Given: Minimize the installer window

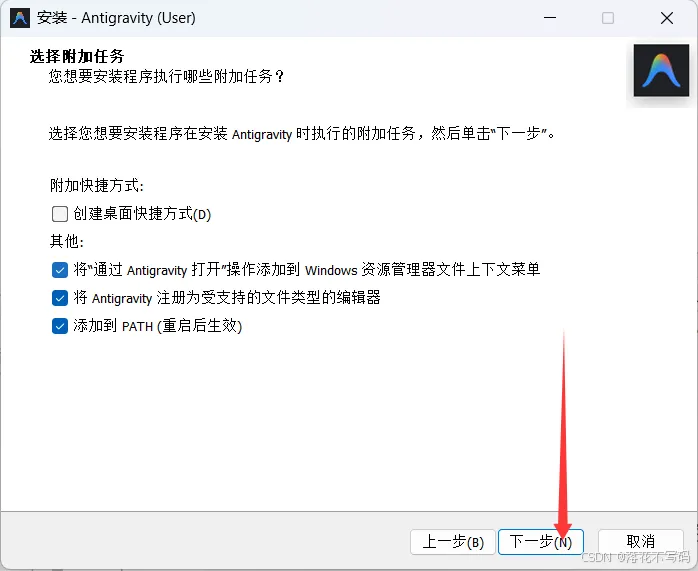Looking at the screenshot, I should point(550,18).
